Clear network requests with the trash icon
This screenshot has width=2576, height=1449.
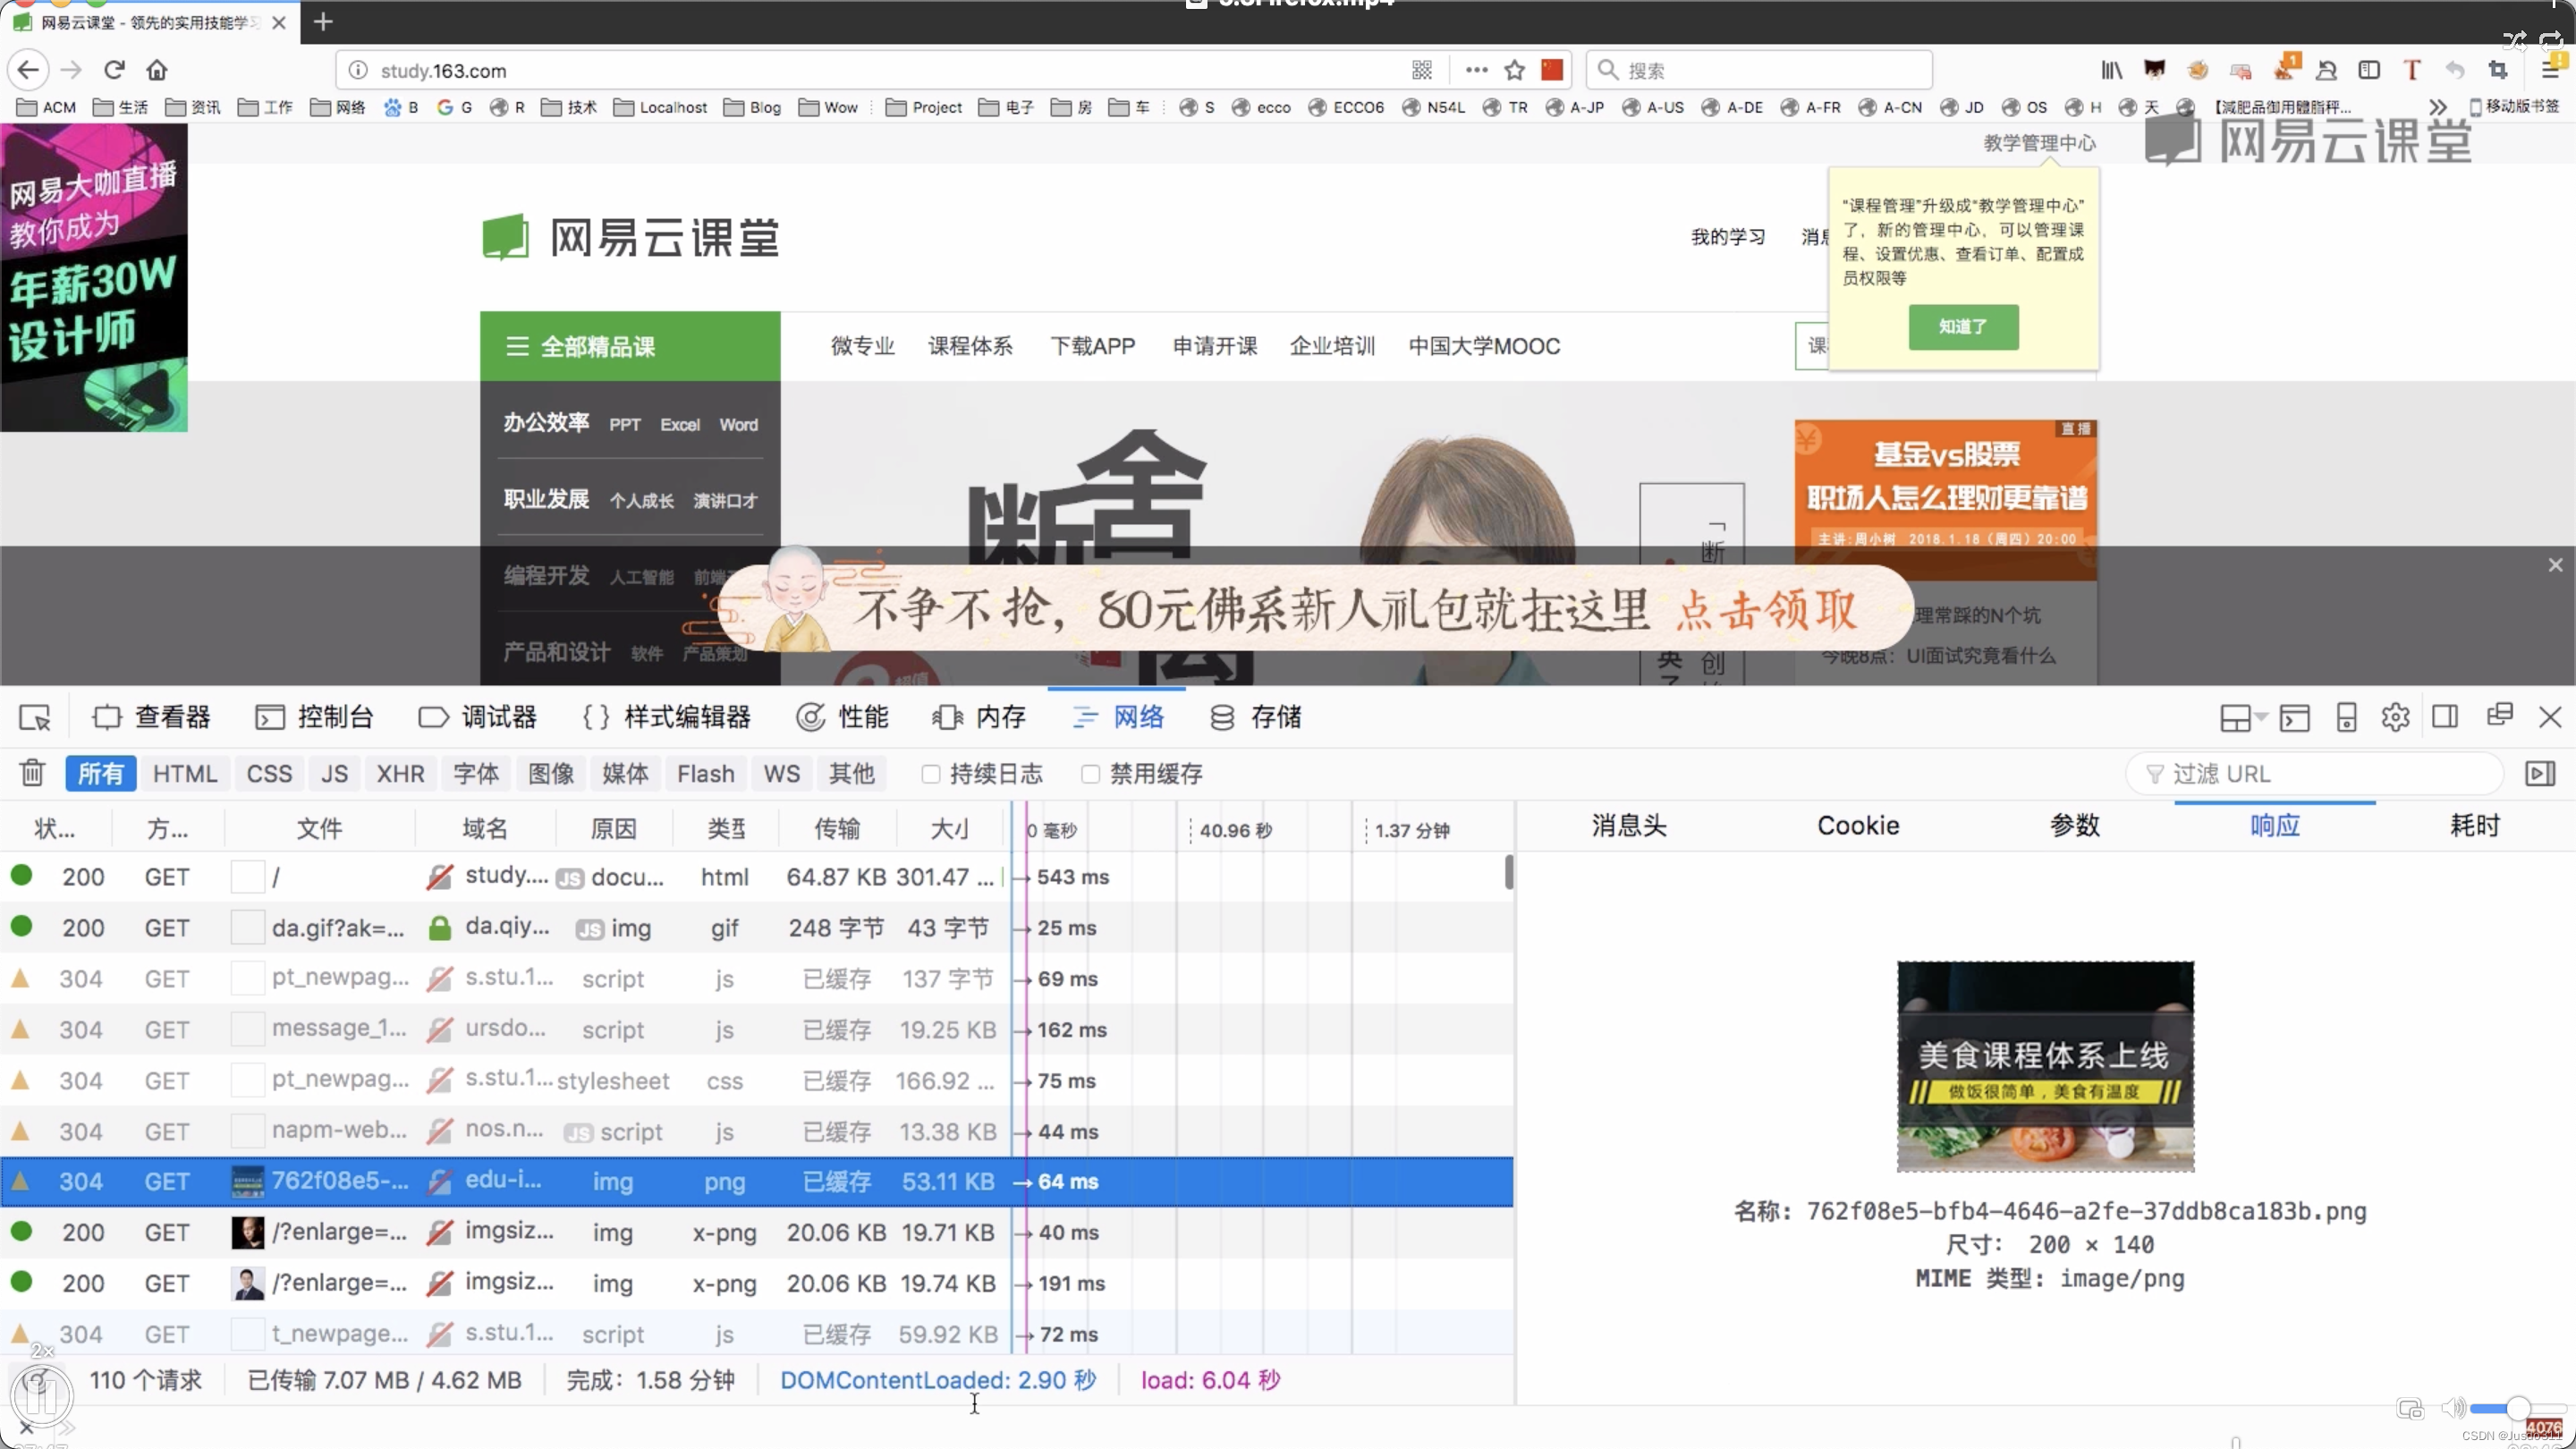32,773
